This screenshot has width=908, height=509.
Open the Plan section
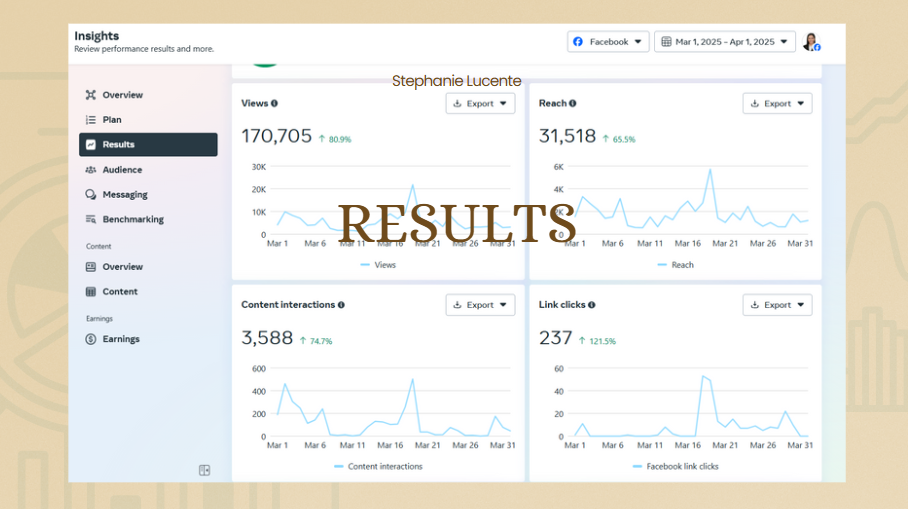click(148, 120)
